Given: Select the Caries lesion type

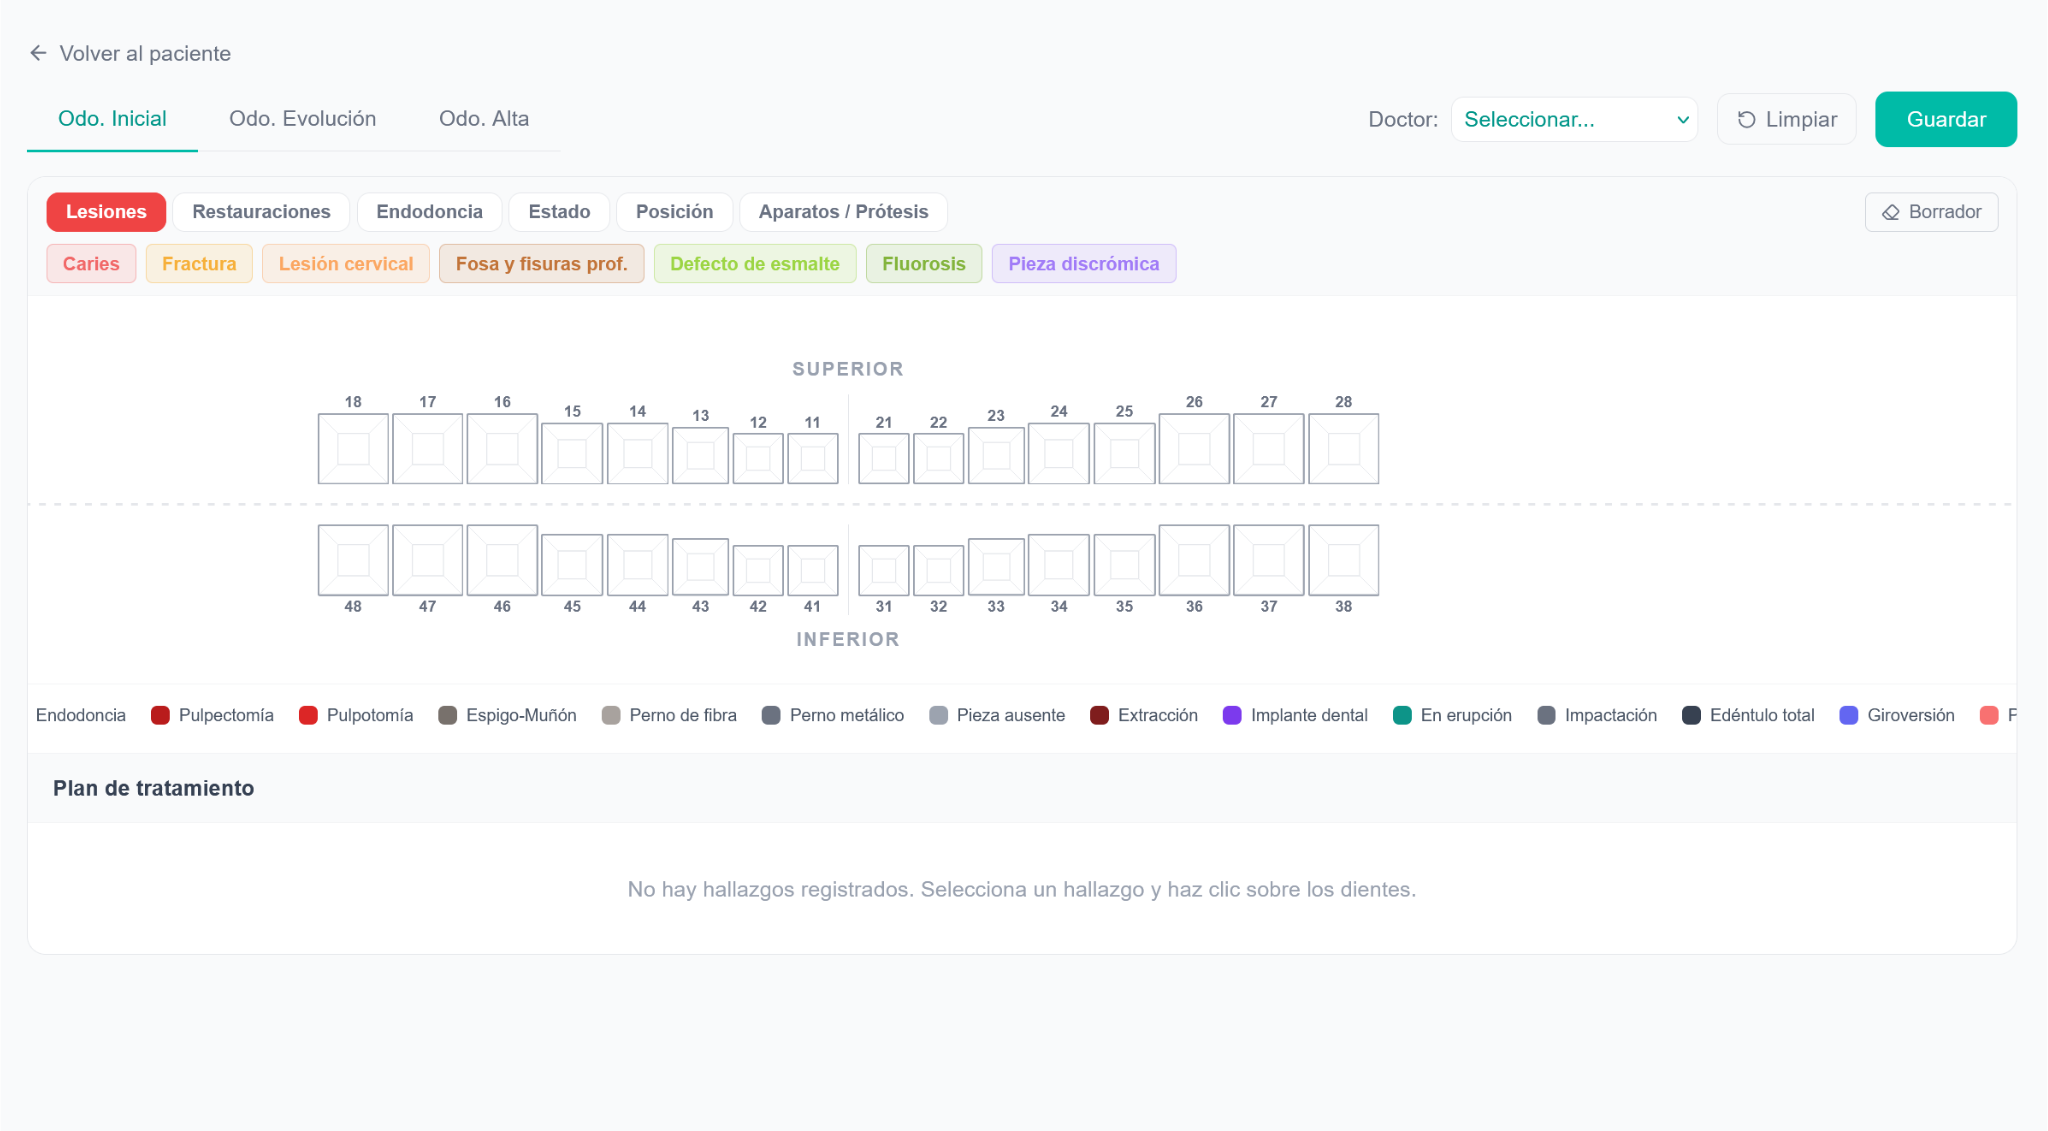Looking at the screenshot, I should (x=91, y=264).
